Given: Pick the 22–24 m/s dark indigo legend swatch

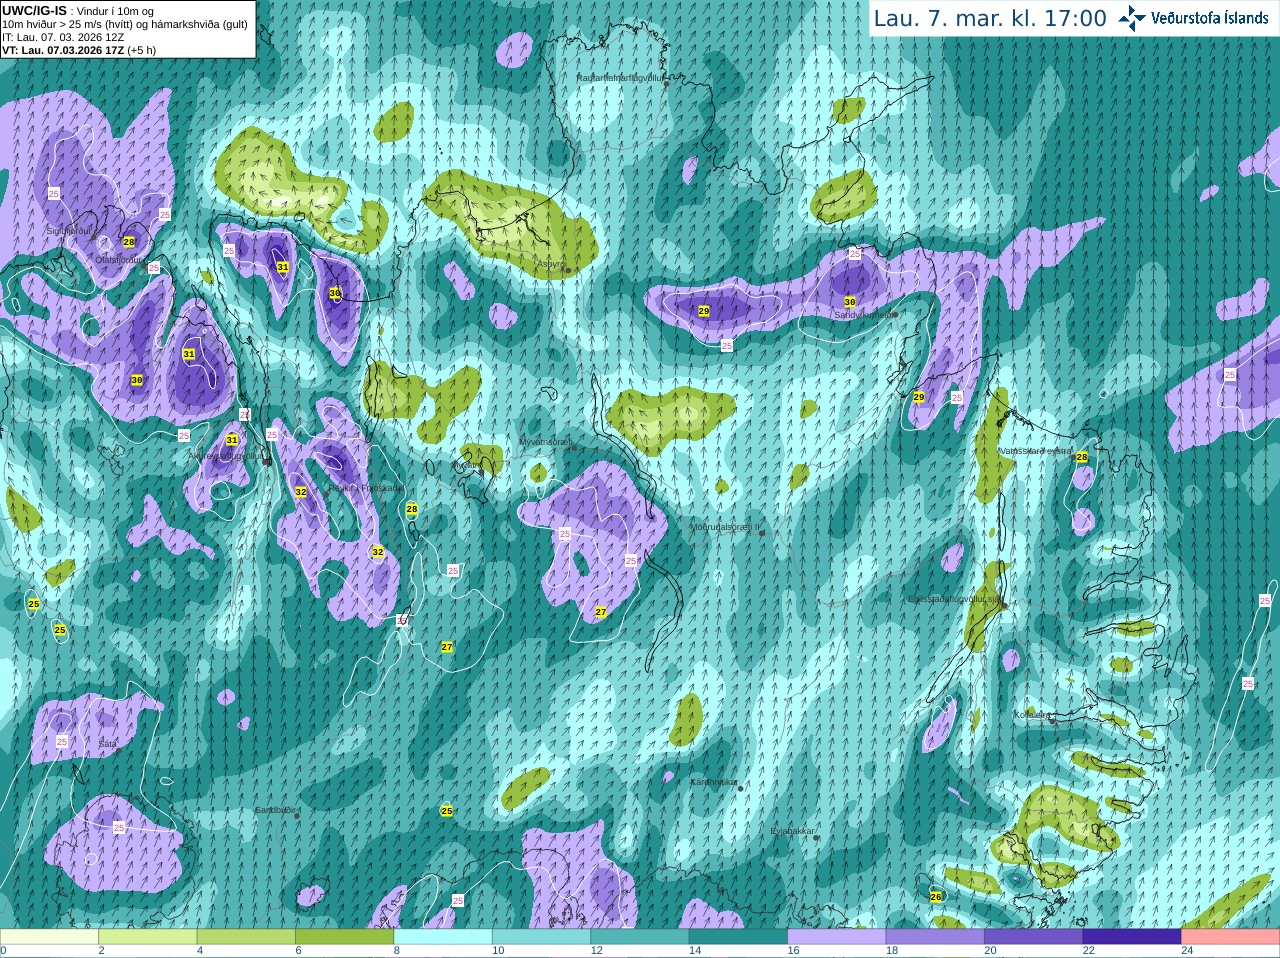Looking at the screenshot, I should [x=1132, y=937].
